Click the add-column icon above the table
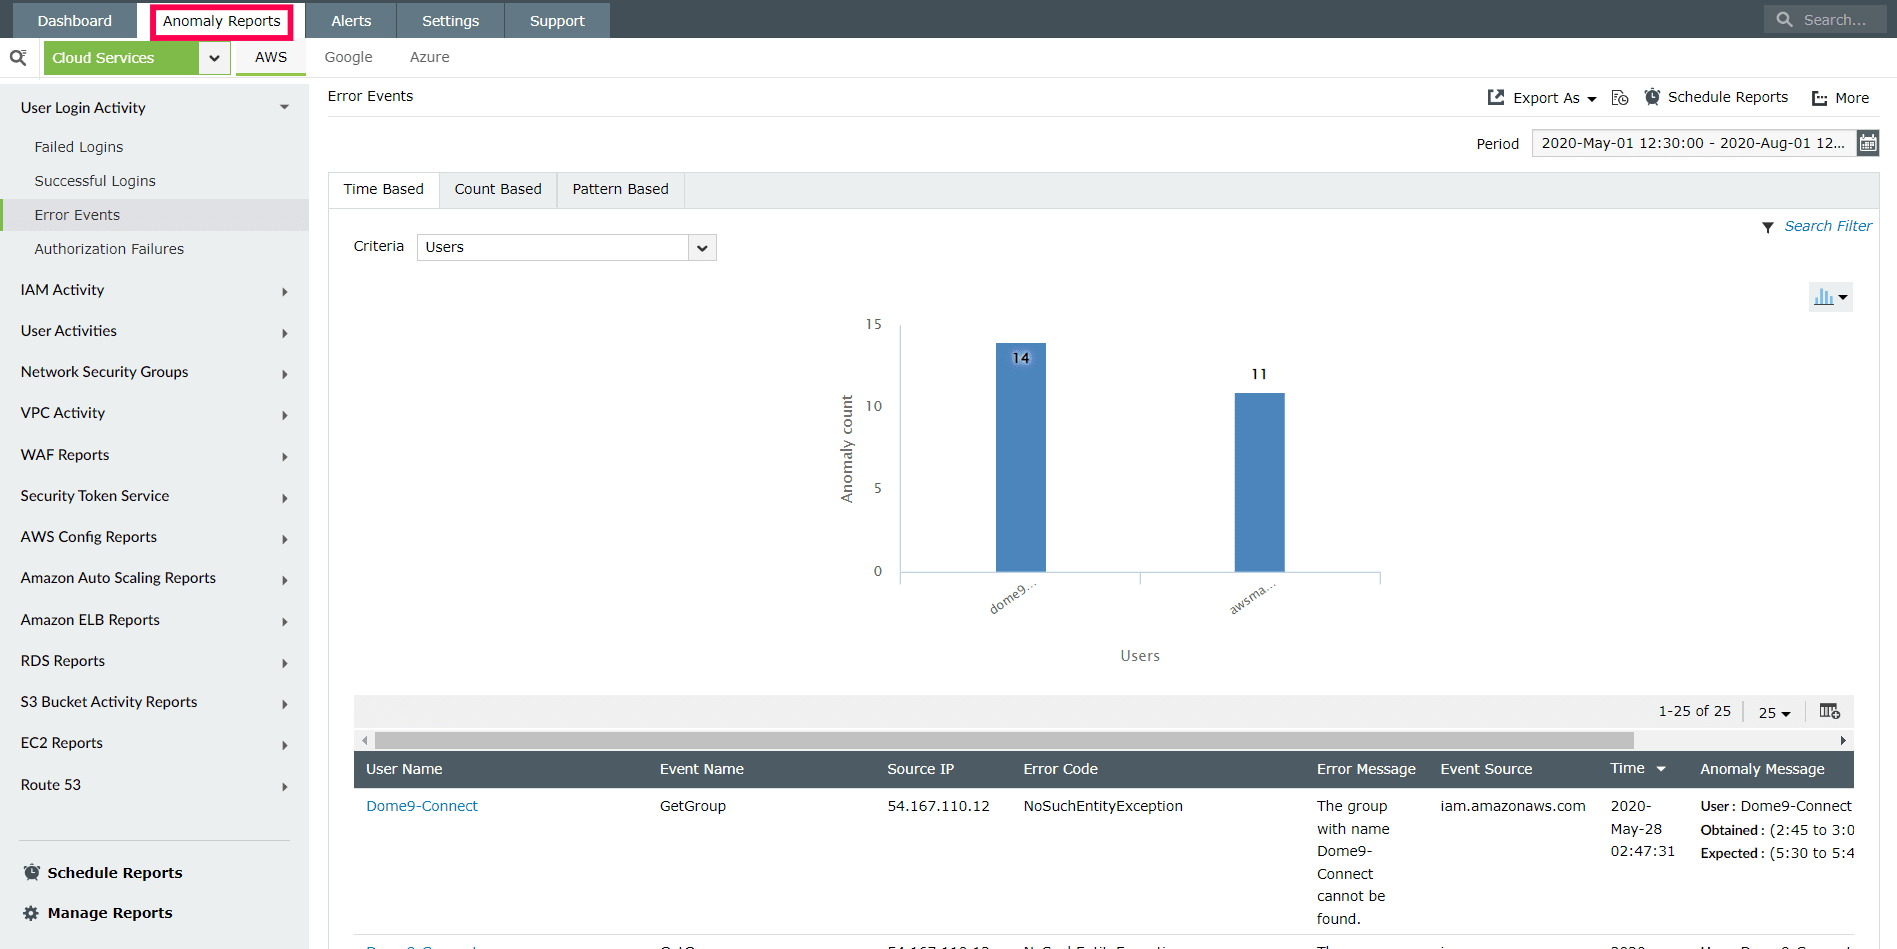Viewport: 1897px width, 949px height. [1830, 710]
